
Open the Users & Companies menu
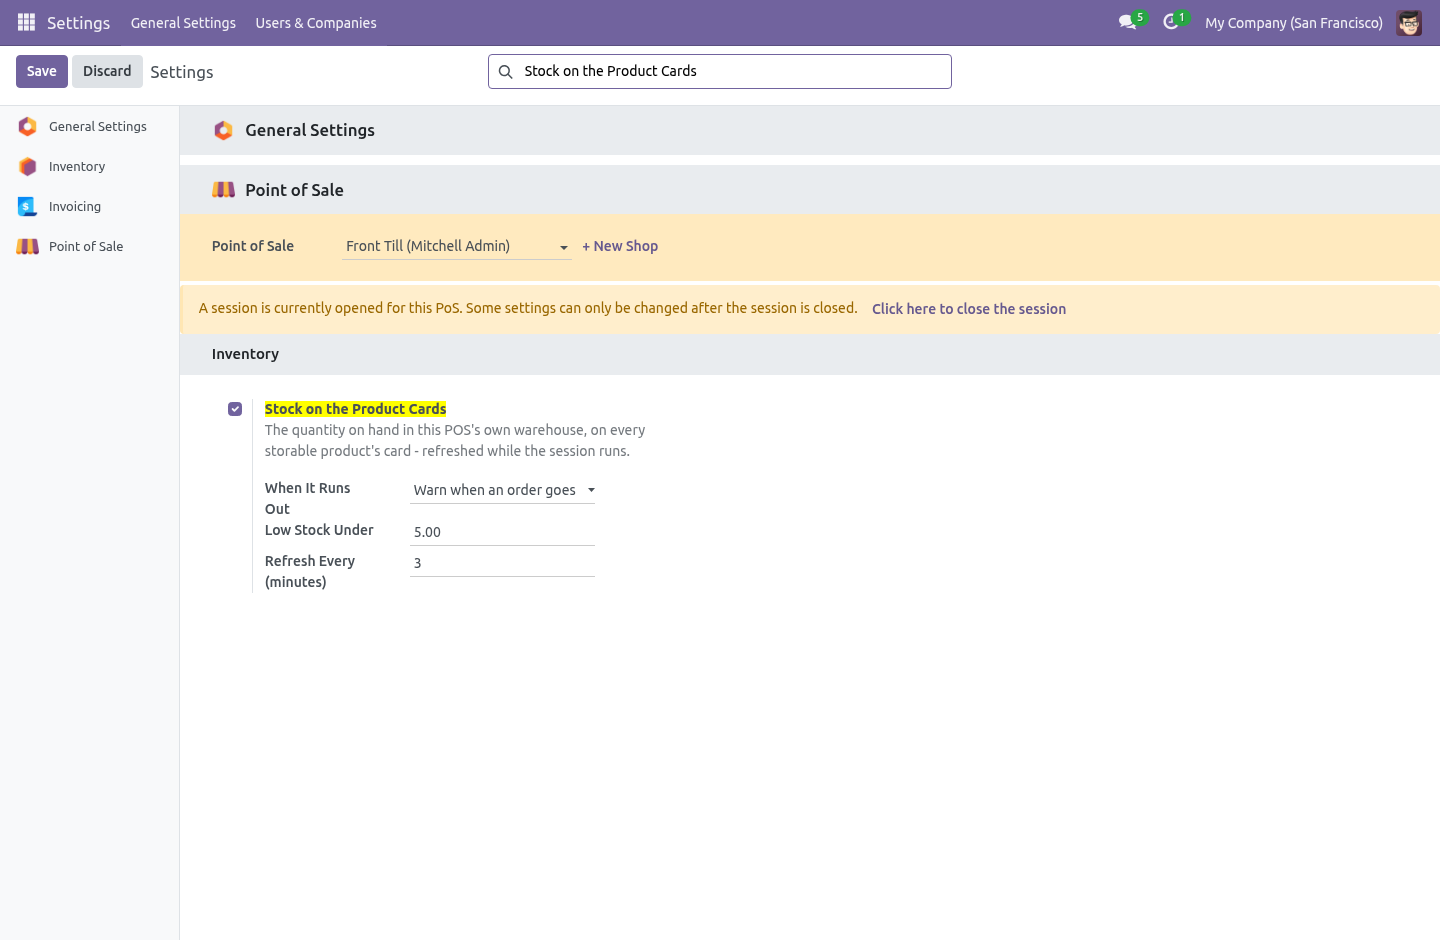[x=316, y=22]
